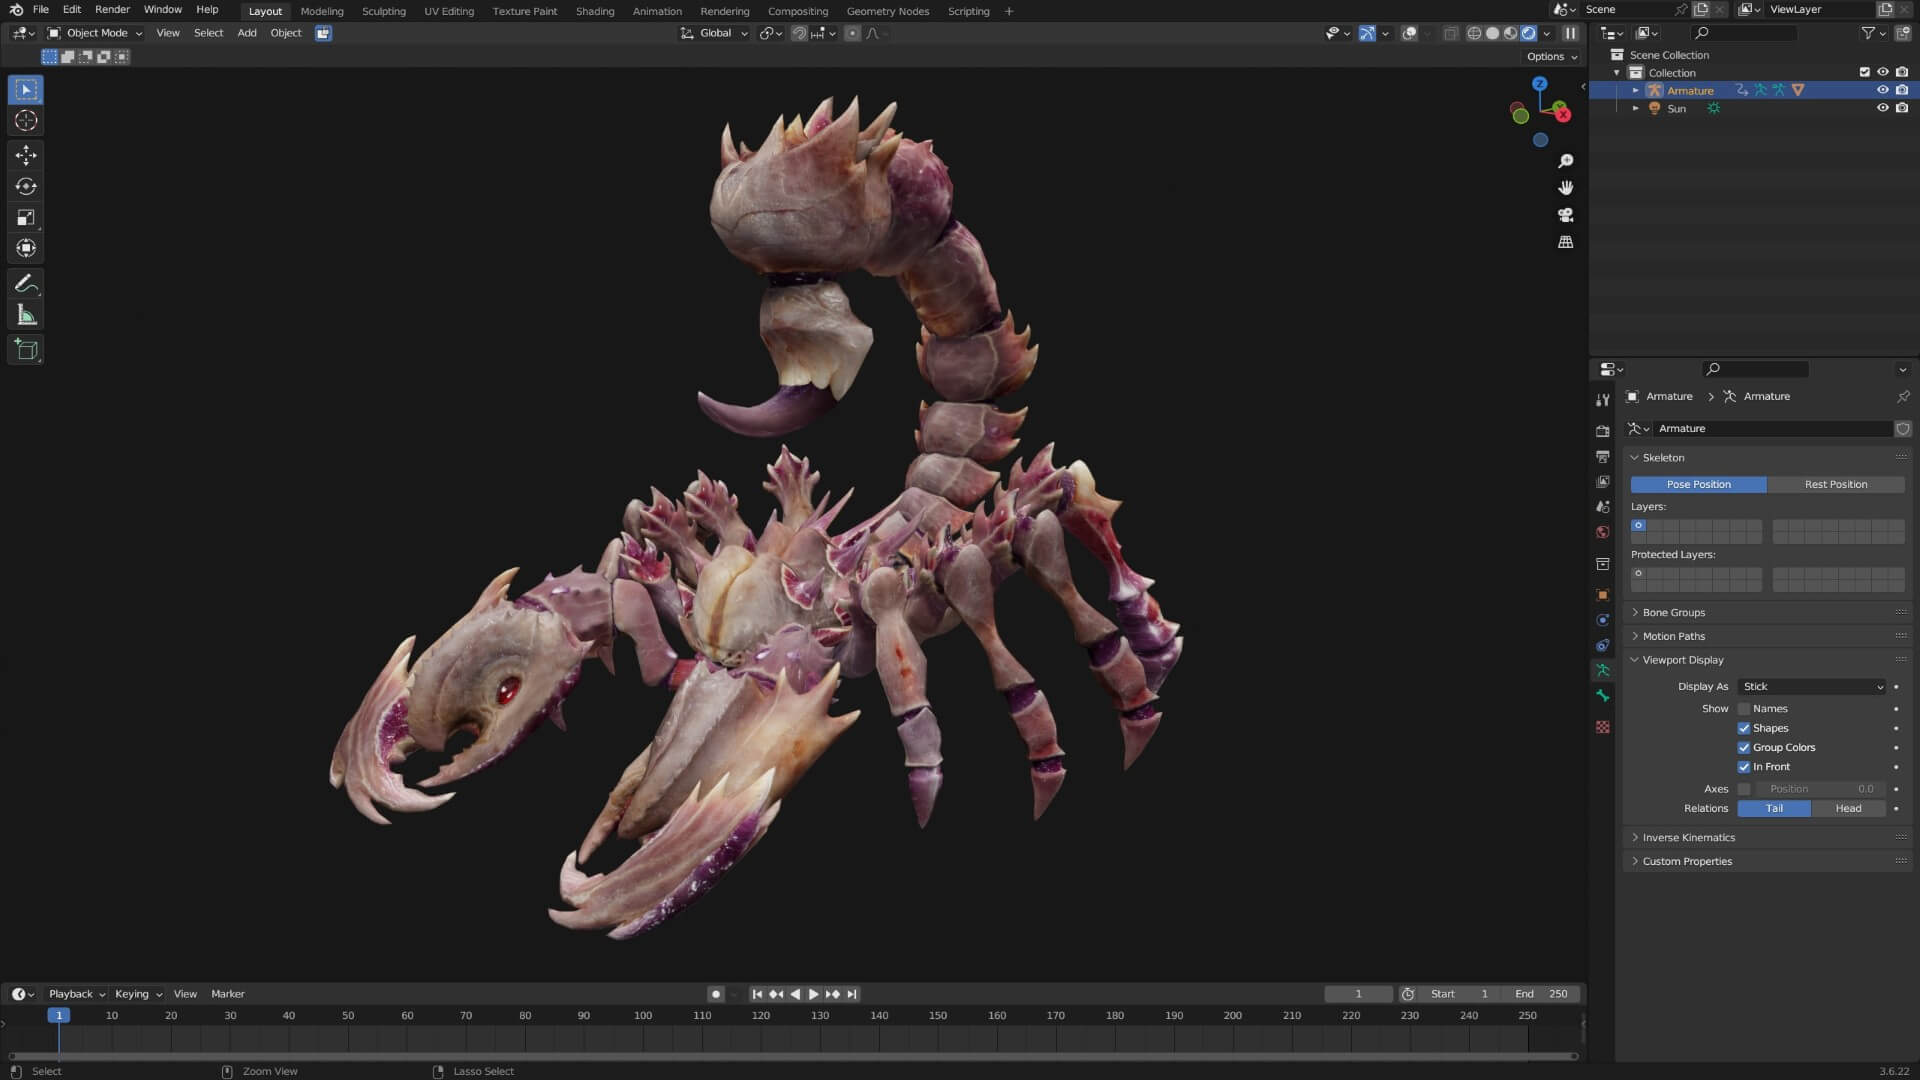
Task: Open the Object properties tab icon
Action: coord(1603,595)
